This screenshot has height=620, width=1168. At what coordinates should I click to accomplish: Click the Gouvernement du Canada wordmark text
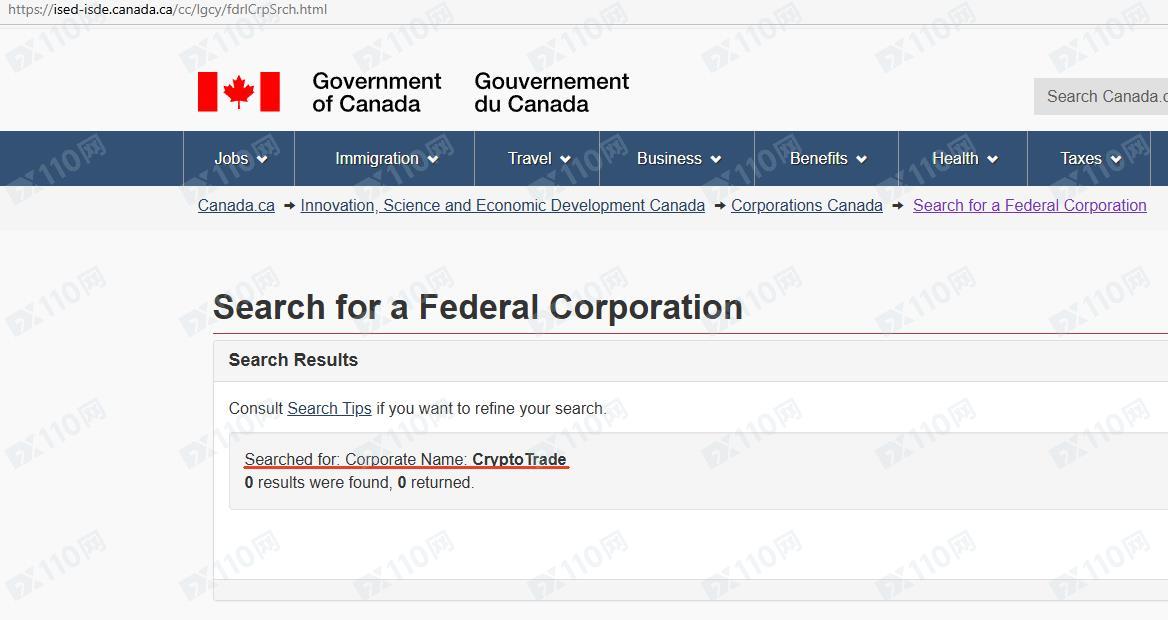tap(552, 92)
